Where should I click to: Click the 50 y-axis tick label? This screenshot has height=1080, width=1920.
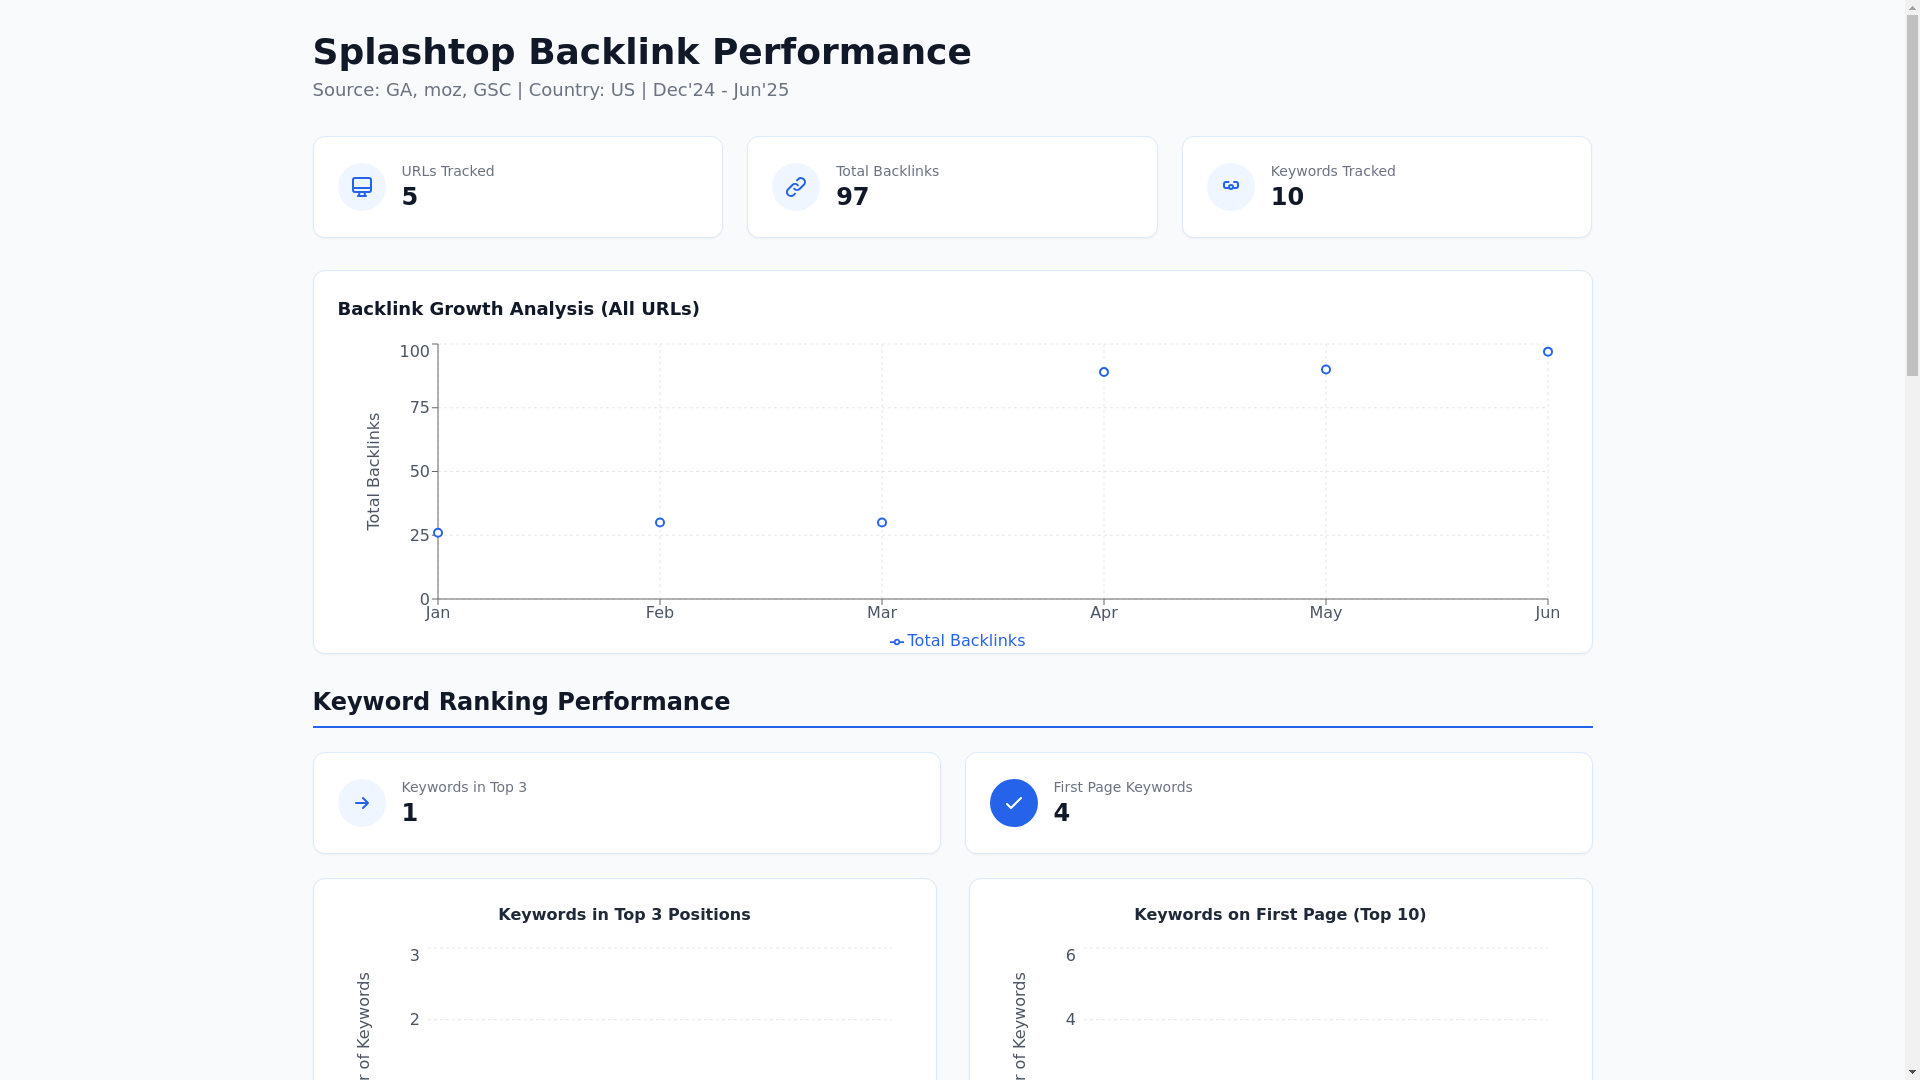pyautogui.click(x=420, y=472)
